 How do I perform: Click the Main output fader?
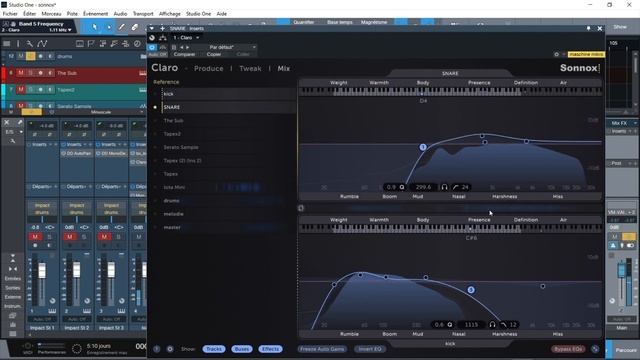click(621, 270)
